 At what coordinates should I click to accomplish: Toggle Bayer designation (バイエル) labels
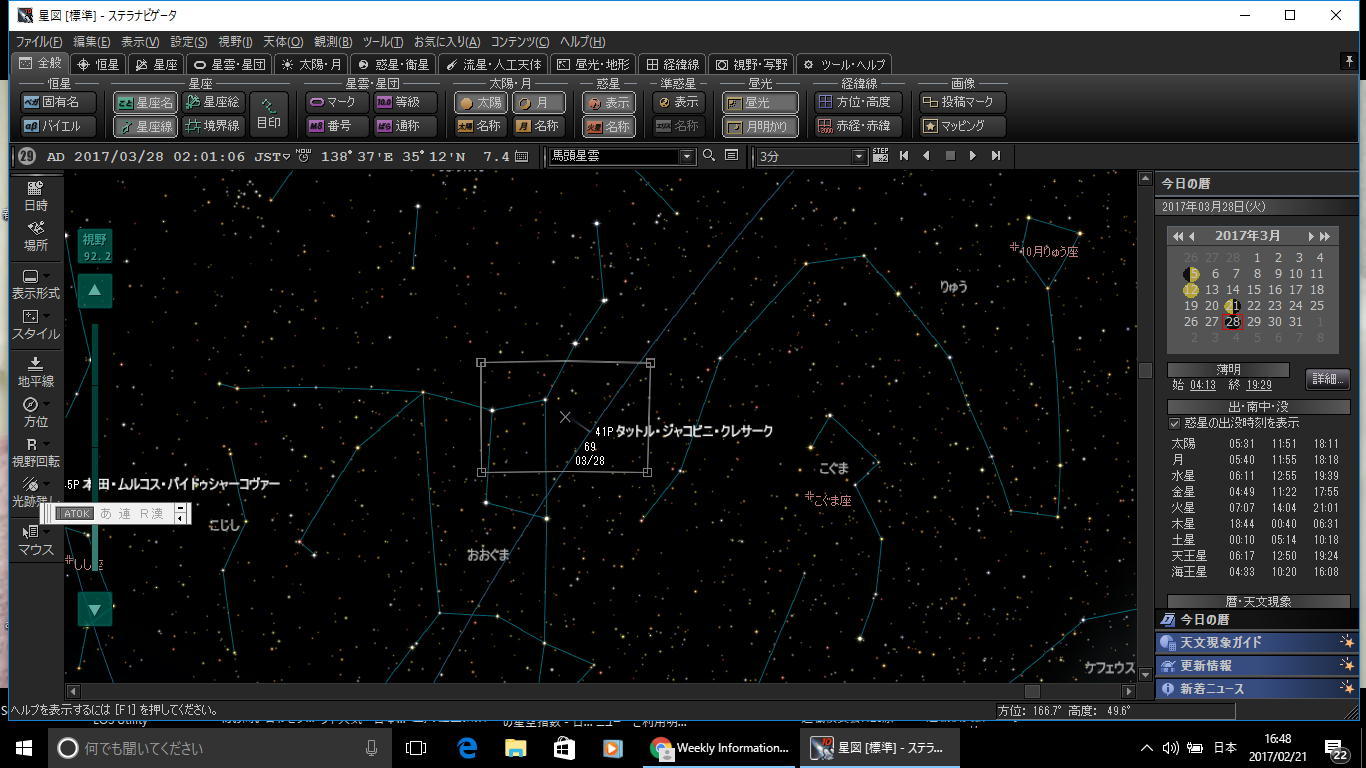coord(58,126)
